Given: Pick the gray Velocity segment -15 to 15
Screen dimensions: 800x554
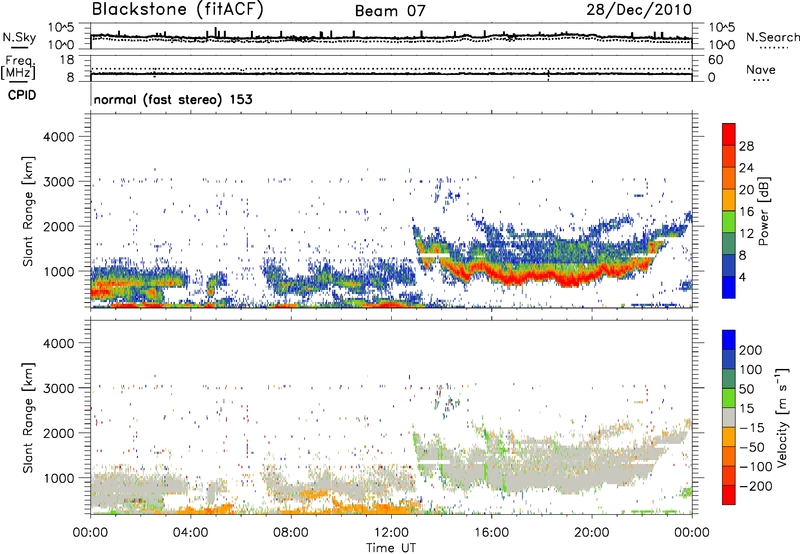Looking at the screenshot, I should (729, 417).
